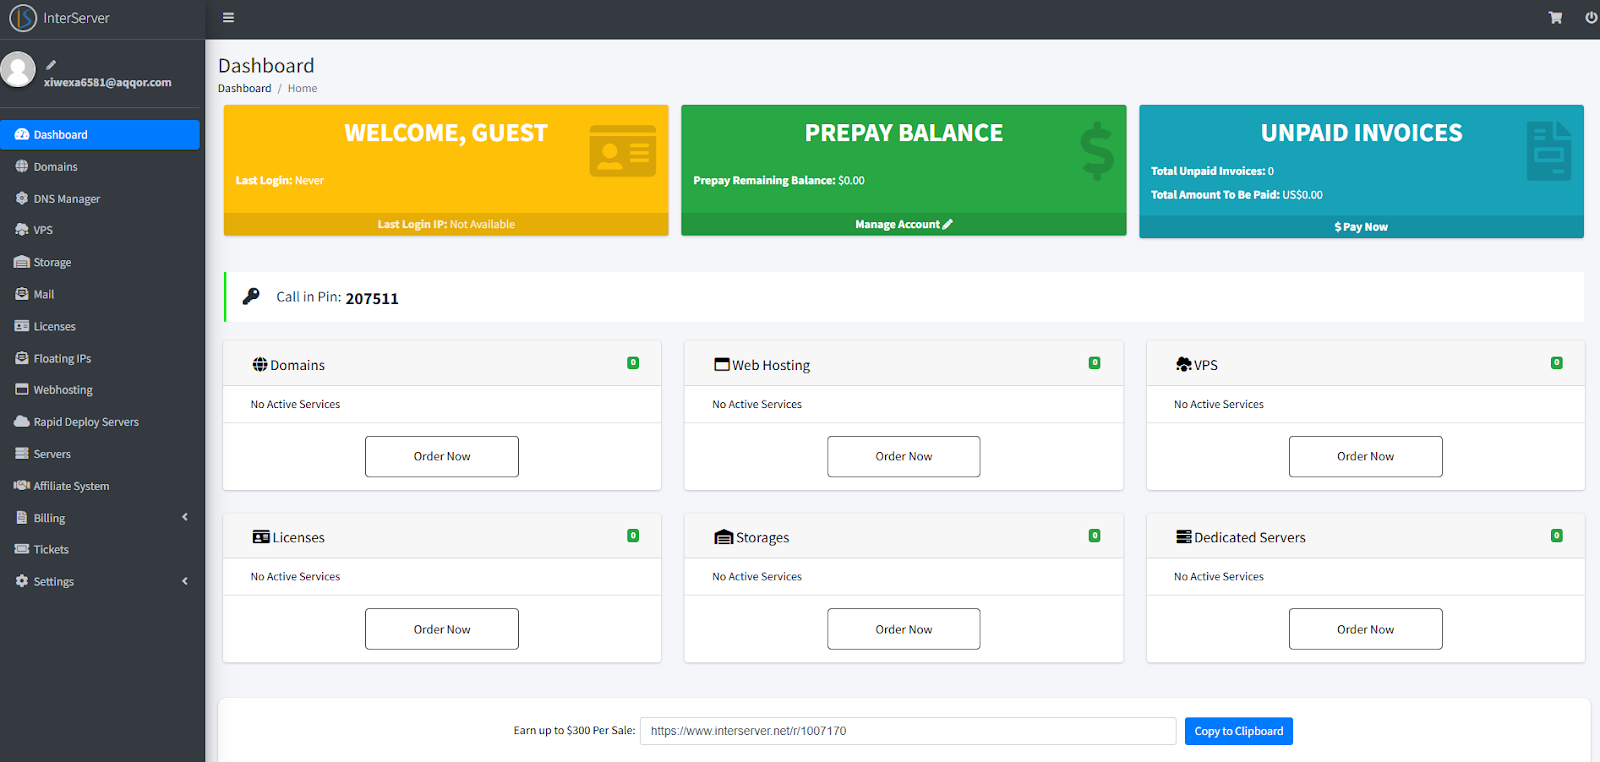Viewport: 1600px width, 762px height.
Task: Open Licenses in the sidebar
Action: coord(100,326)
